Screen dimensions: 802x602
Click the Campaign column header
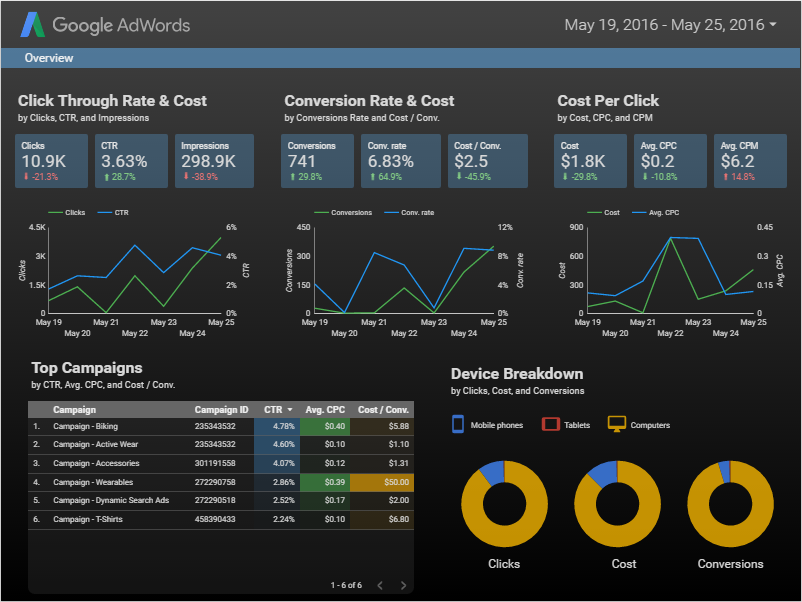tap(74, 410)
